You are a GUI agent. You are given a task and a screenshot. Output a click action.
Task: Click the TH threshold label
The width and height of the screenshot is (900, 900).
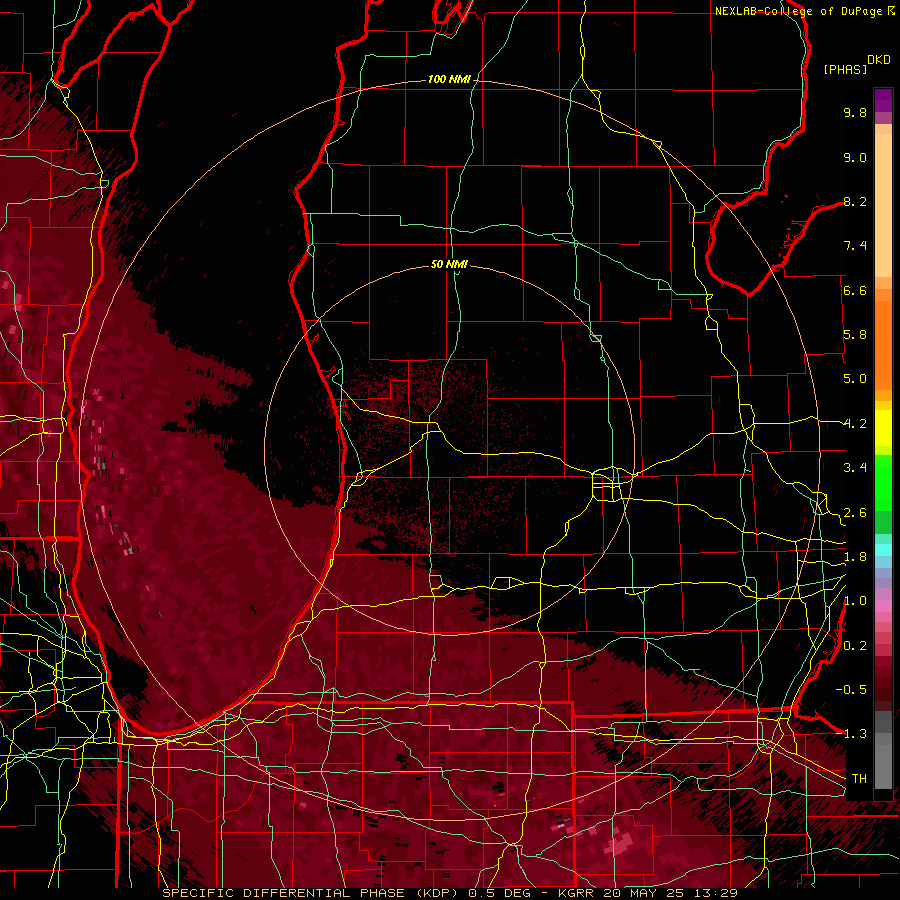(859, 779)
